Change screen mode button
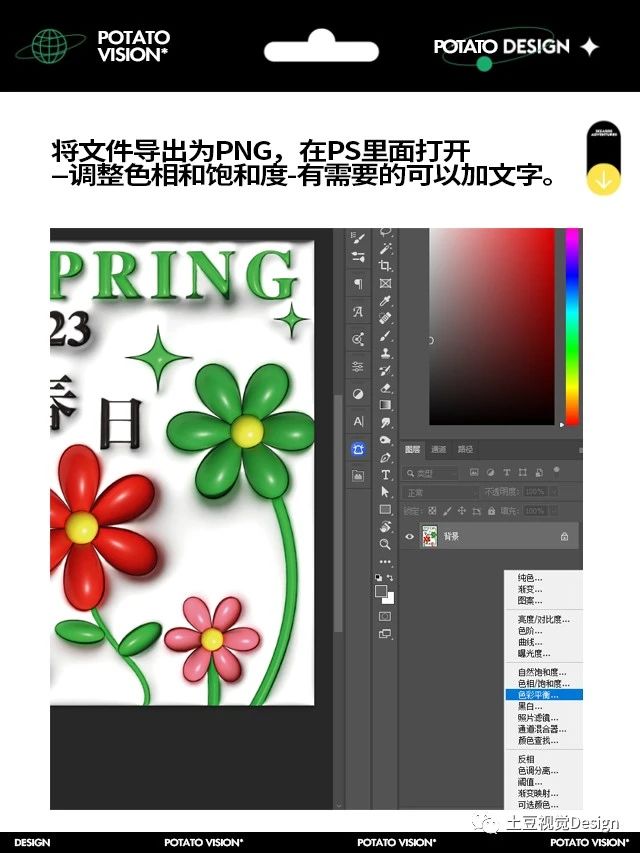This screenshot has height=853, width=640. pos(385,634)
